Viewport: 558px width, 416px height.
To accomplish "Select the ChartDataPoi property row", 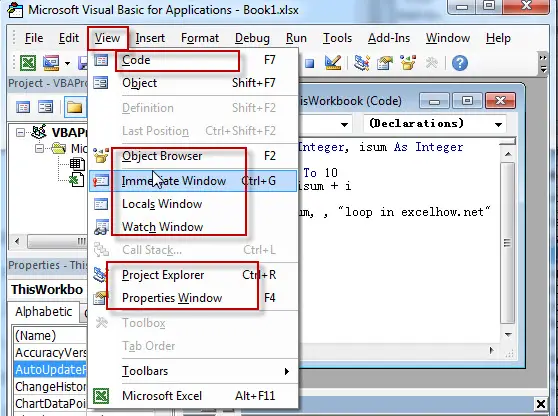I will (x=50, y=404).
